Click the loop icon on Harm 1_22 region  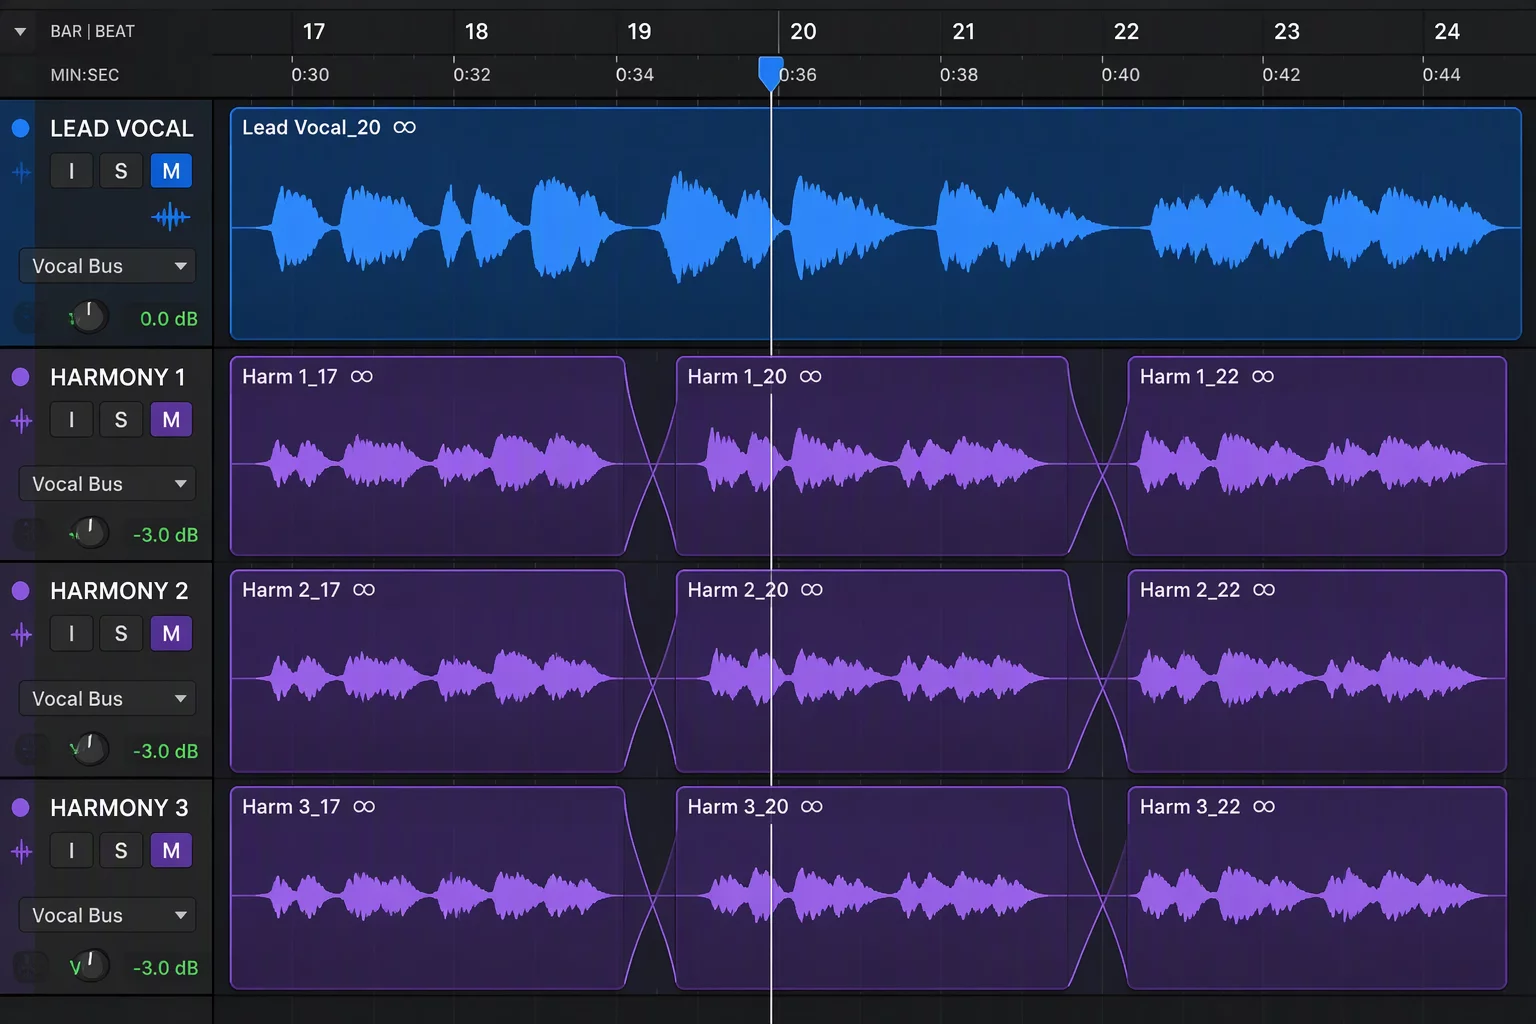[1263, 377]
